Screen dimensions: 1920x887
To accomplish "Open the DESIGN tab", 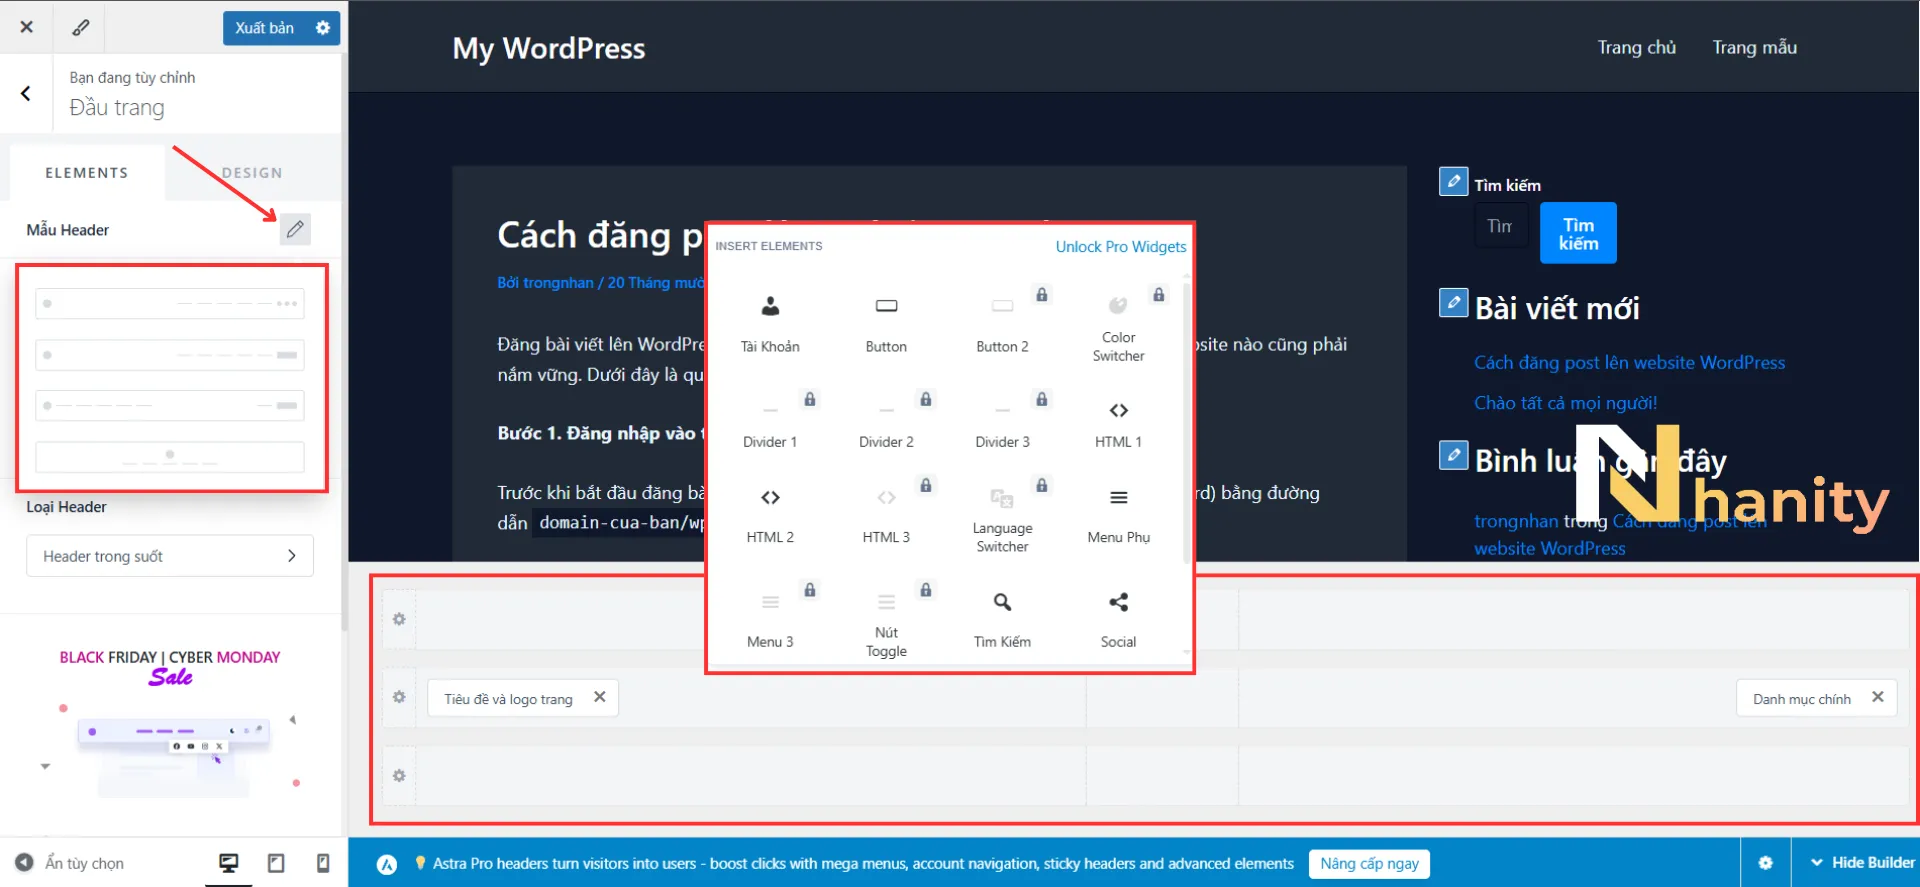I will pos(252,173).
